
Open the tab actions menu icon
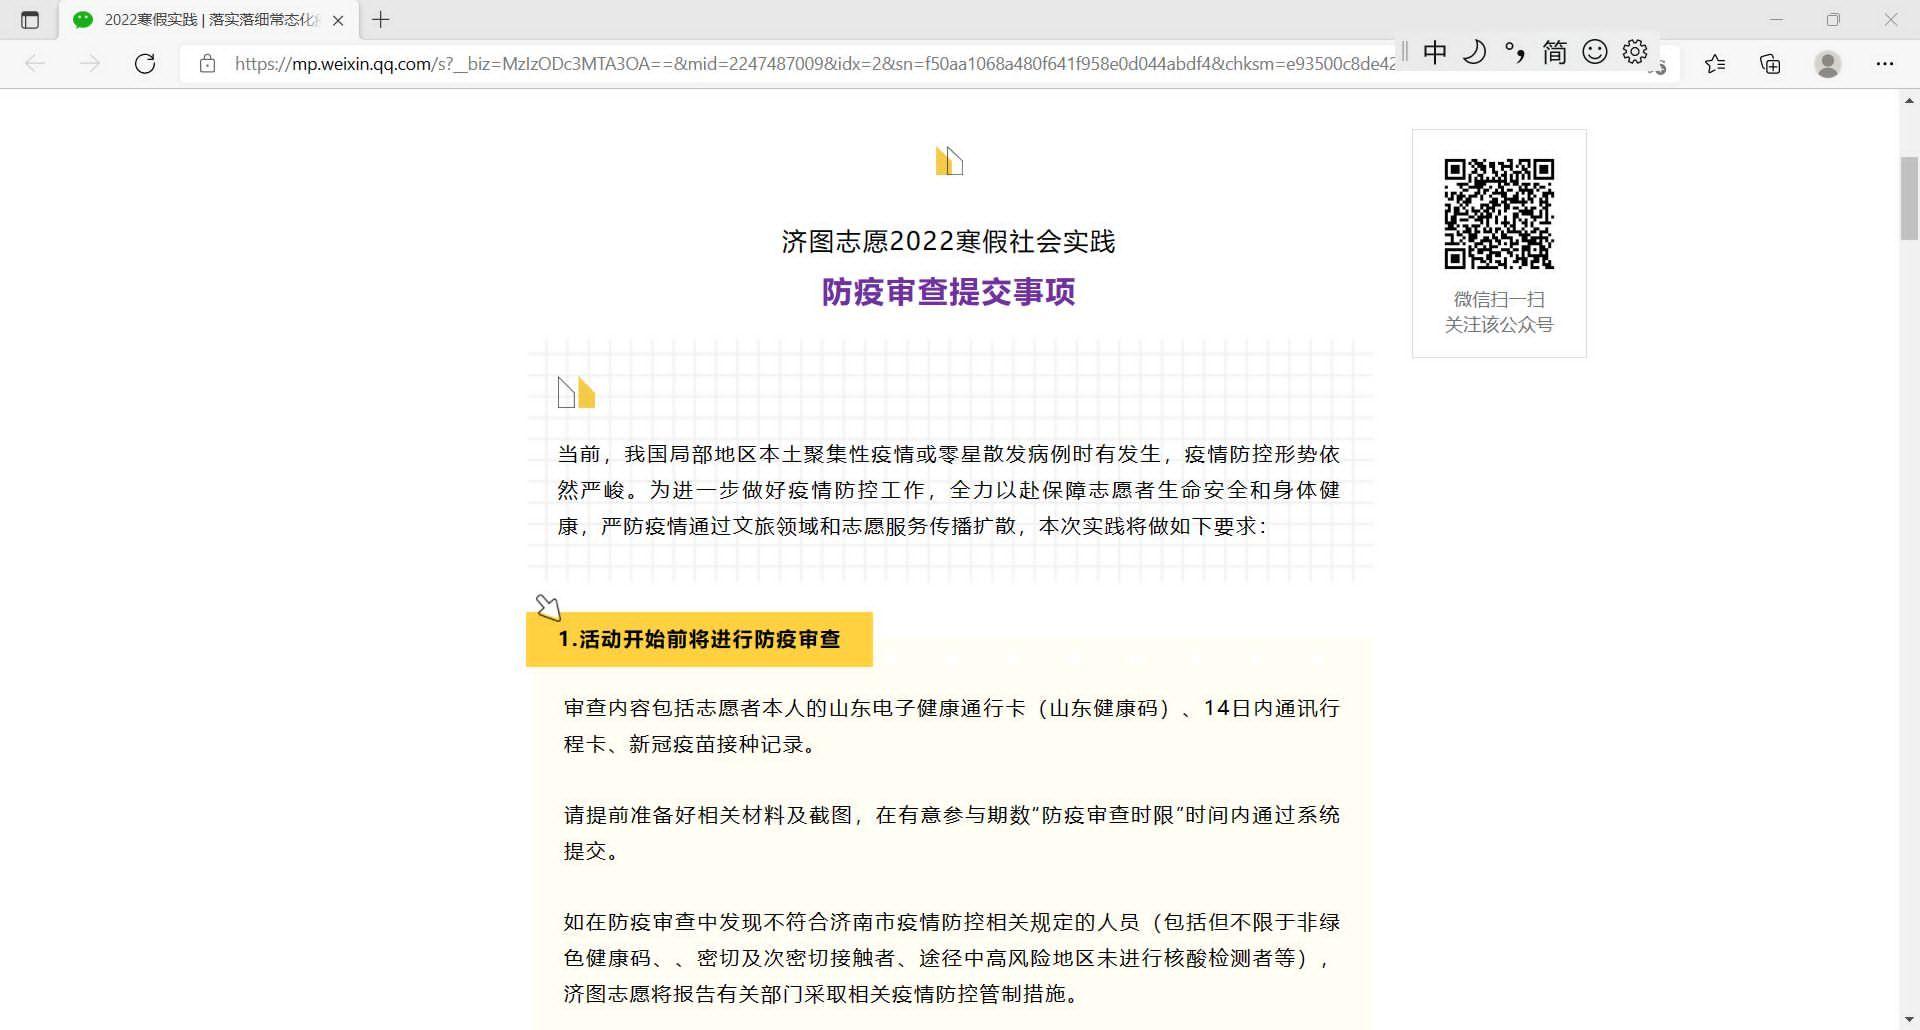point(30,20)
